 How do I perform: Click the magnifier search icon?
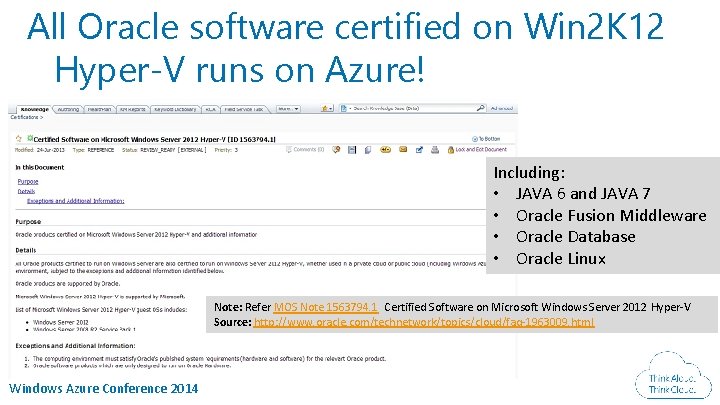480,108
